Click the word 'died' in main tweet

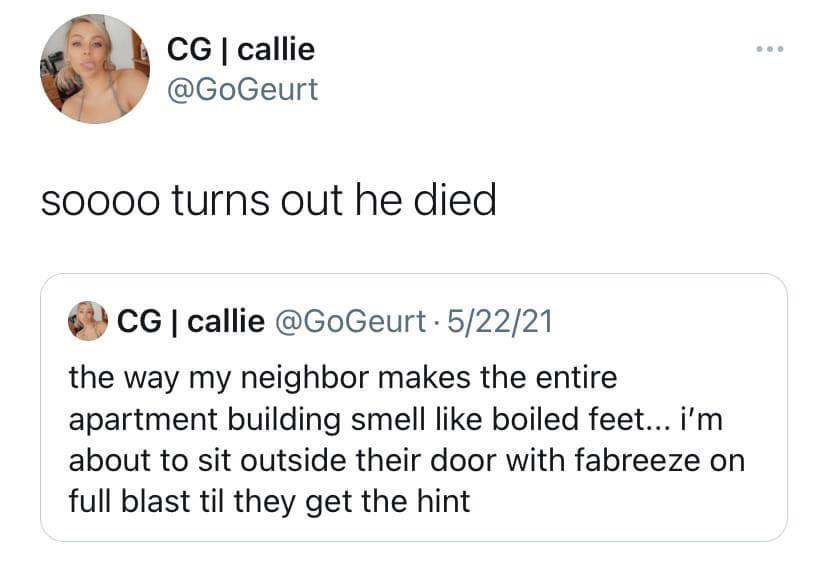(x=455, y=200)
